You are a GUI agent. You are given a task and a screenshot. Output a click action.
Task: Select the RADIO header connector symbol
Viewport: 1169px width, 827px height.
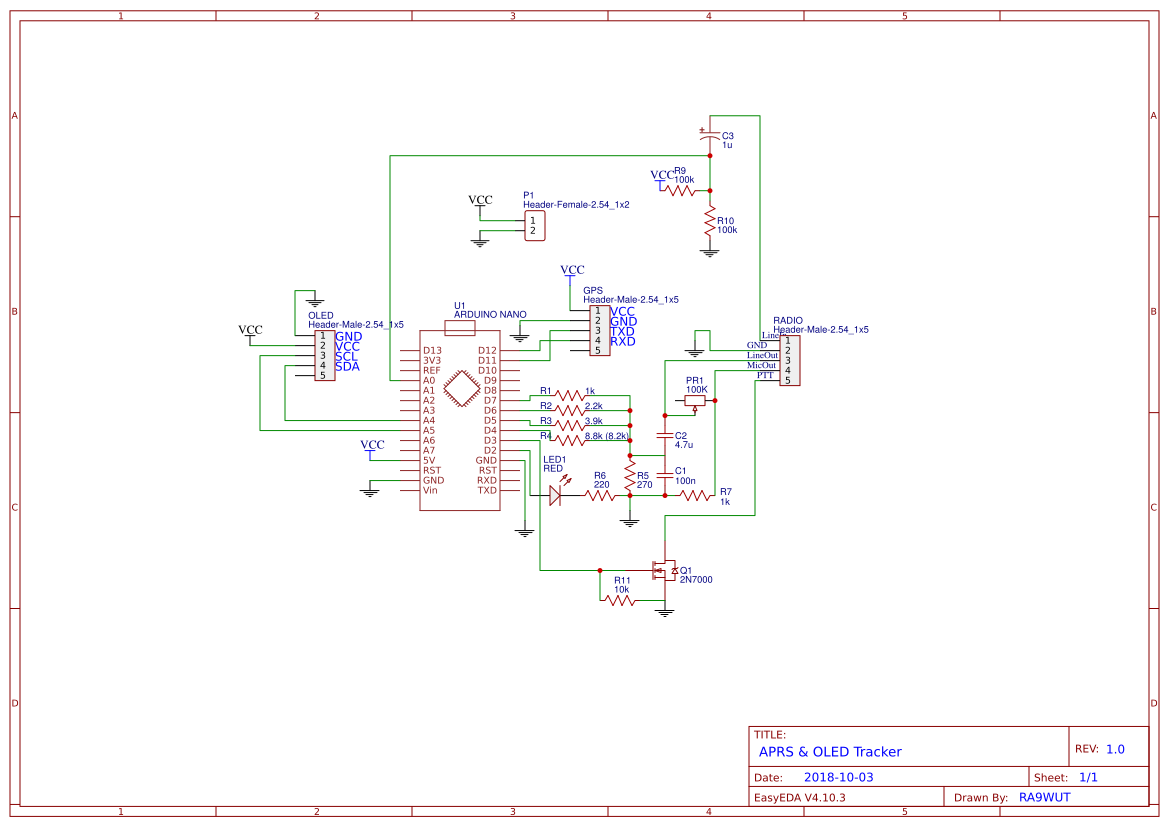789,362
